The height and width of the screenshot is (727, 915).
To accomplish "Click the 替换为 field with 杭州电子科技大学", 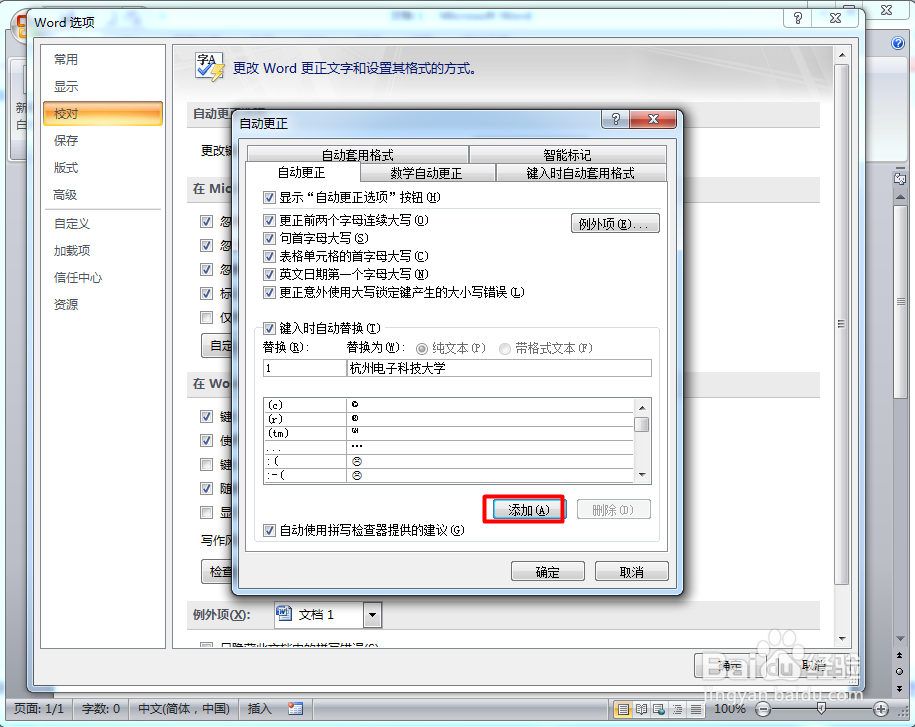I will (x=500, y=368).
